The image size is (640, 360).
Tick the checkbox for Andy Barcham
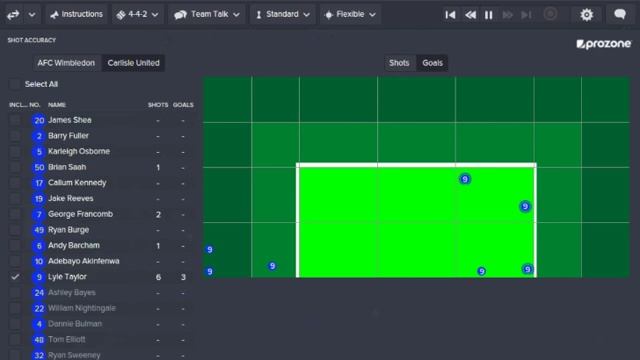coord(15,245)
